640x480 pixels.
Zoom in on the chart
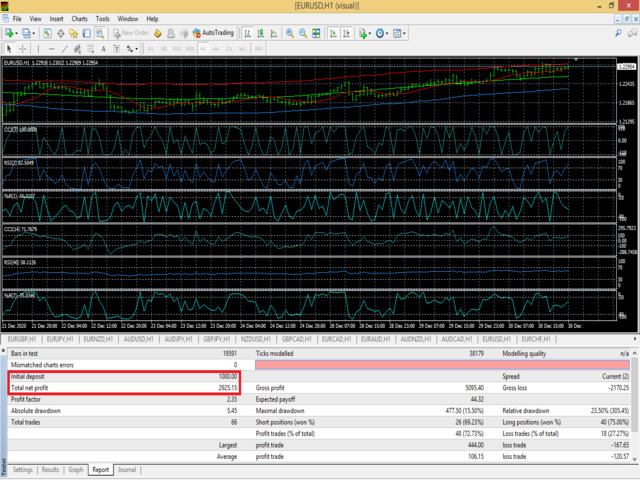290,33
